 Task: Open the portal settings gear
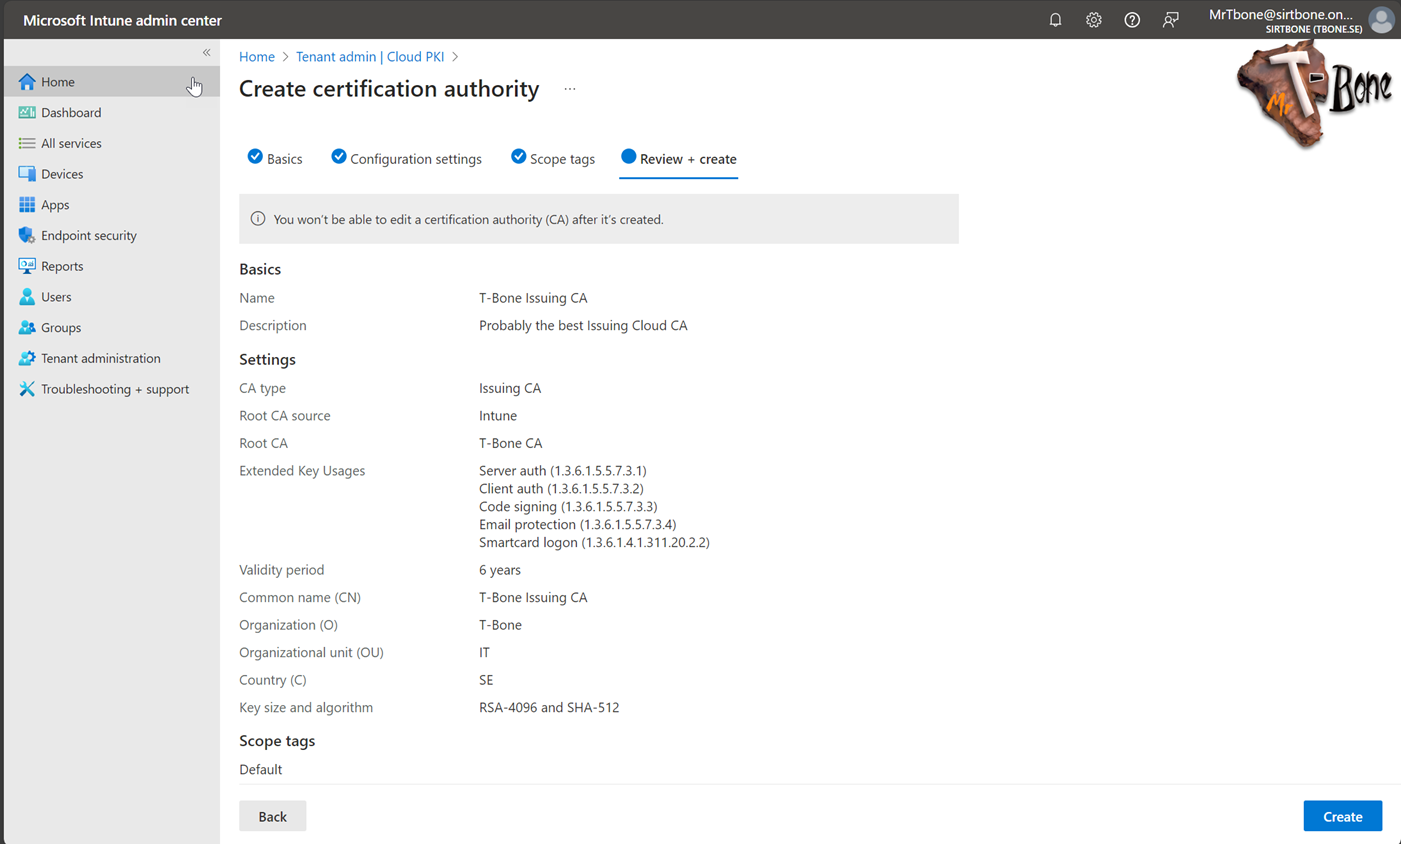click(1093, 19)
